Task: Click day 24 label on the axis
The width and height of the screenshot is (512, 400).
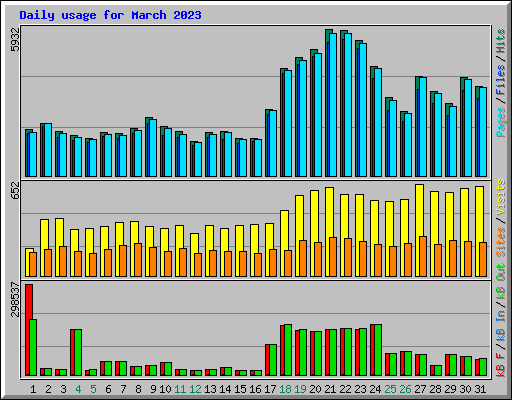Action: pos(375,389)
